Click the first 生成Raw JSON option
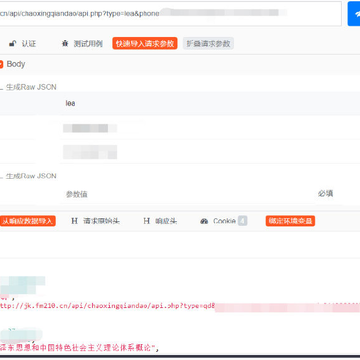Image resolution: width=360 pixels, height=360 pixels. coord(31,87)
